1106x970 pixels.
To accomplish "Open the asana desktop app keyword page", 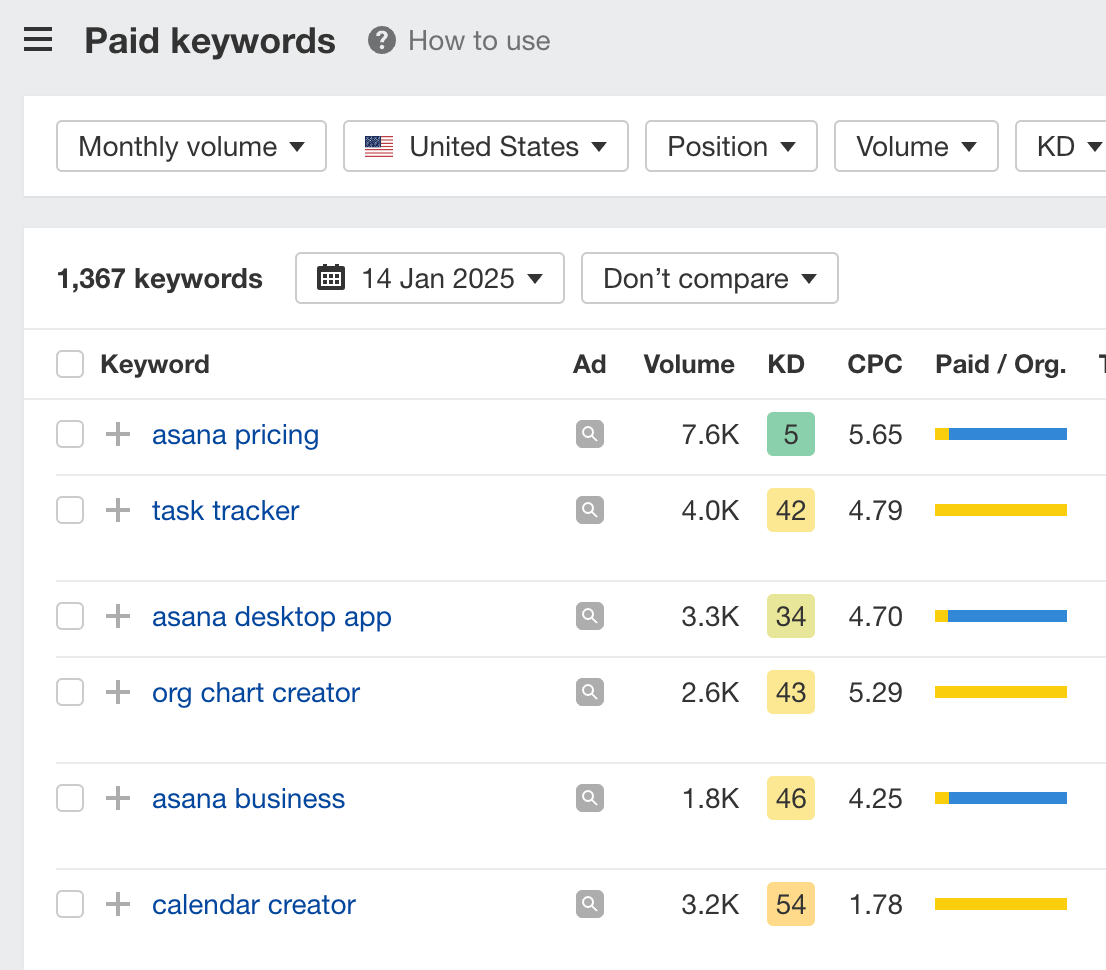I will [x=272, y=616].
